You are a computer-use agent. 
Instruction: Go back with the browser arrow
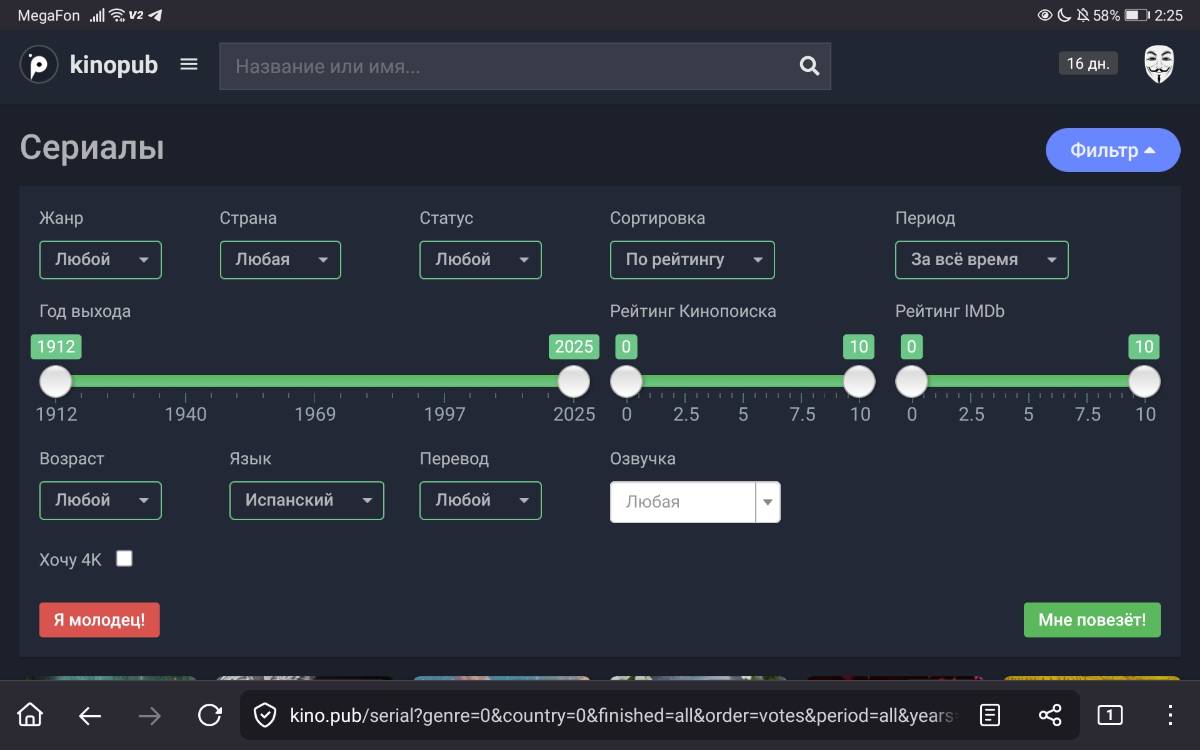coord(90,714)
